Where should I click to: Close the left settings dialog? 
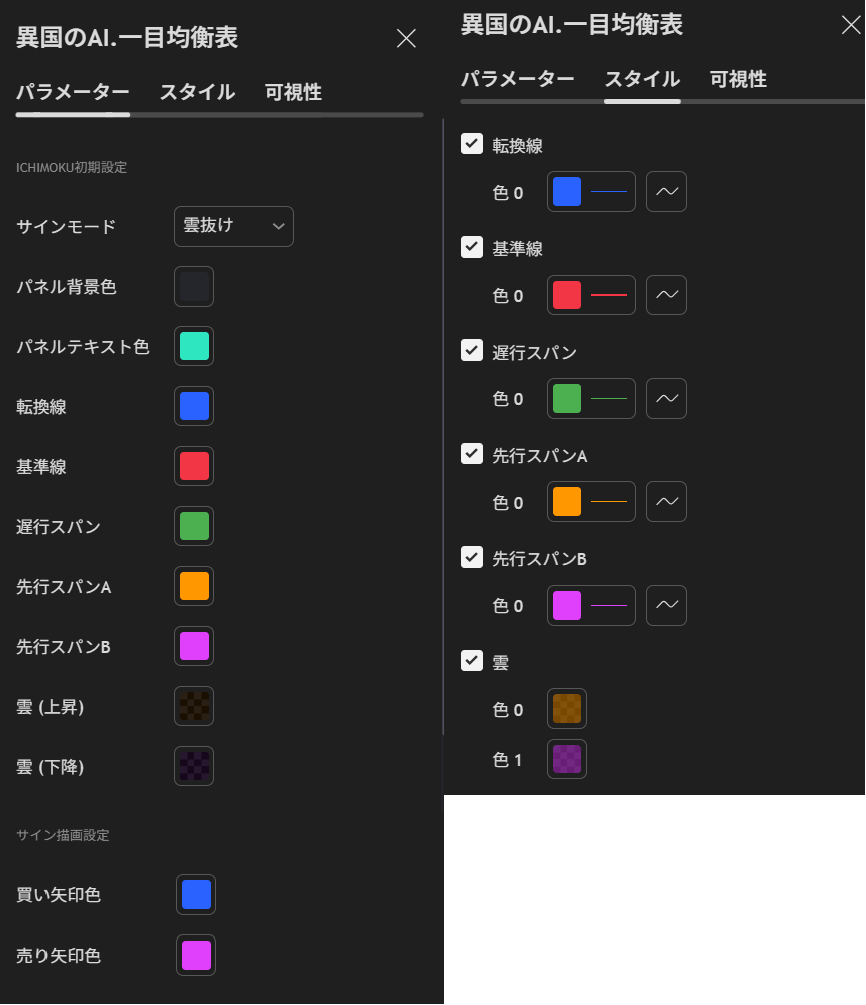[406, 38]
